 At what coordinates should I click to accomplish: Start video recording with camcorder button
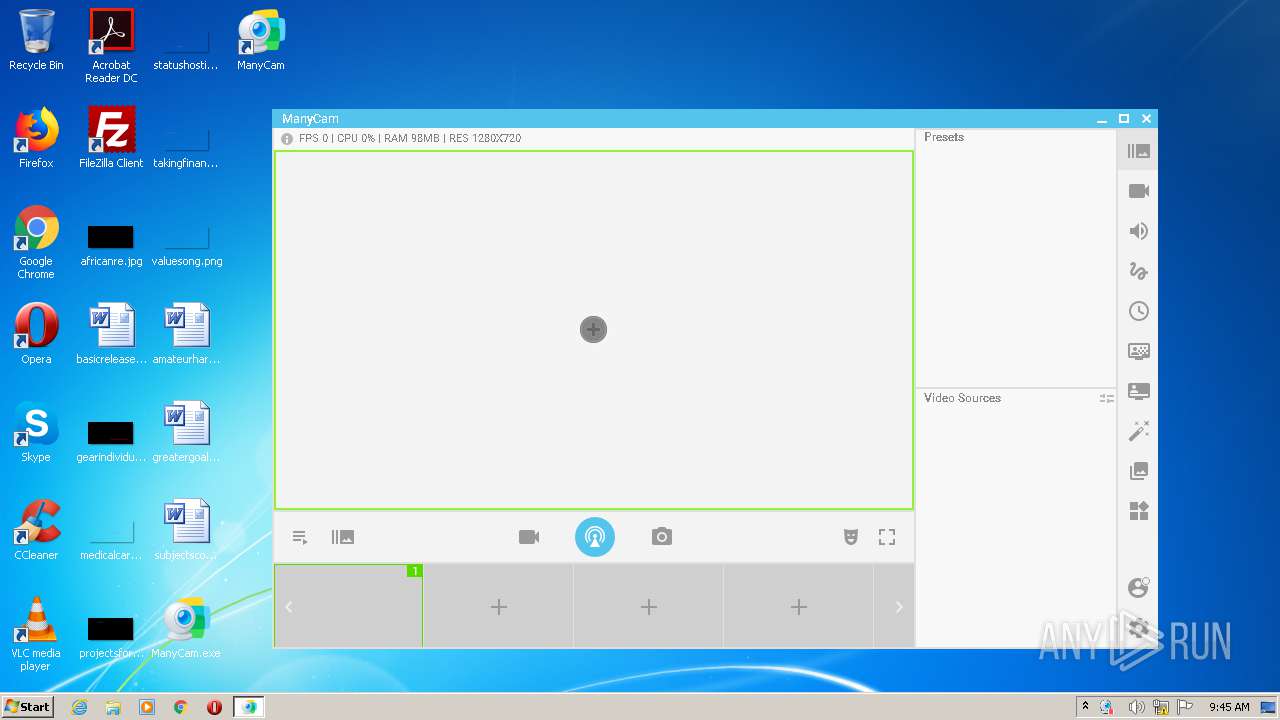pos(529,537)
